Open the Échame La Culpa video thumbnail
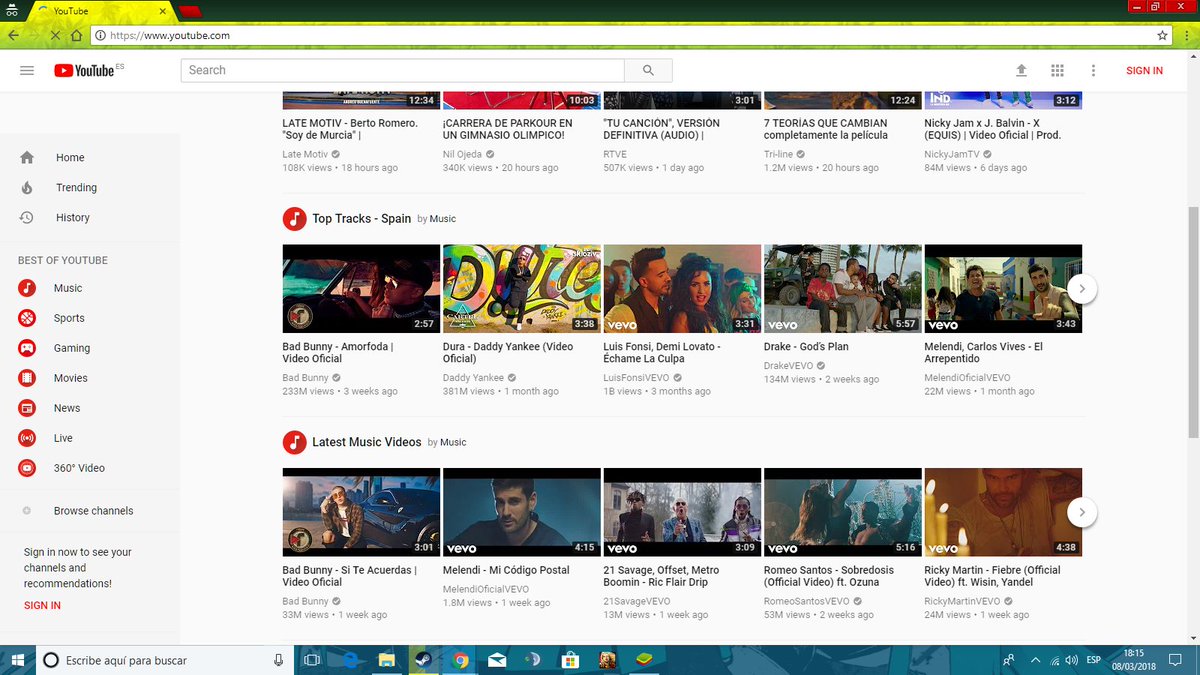Screen dimensions: 1200x675 click(682, 289)
